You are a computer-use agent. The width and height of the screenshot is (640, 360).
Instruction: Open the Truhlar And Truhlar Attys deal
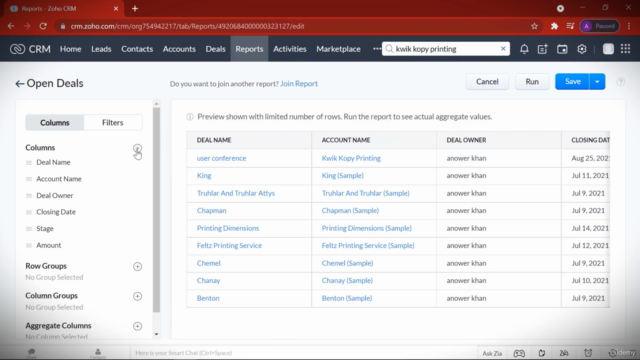(236, 193)
